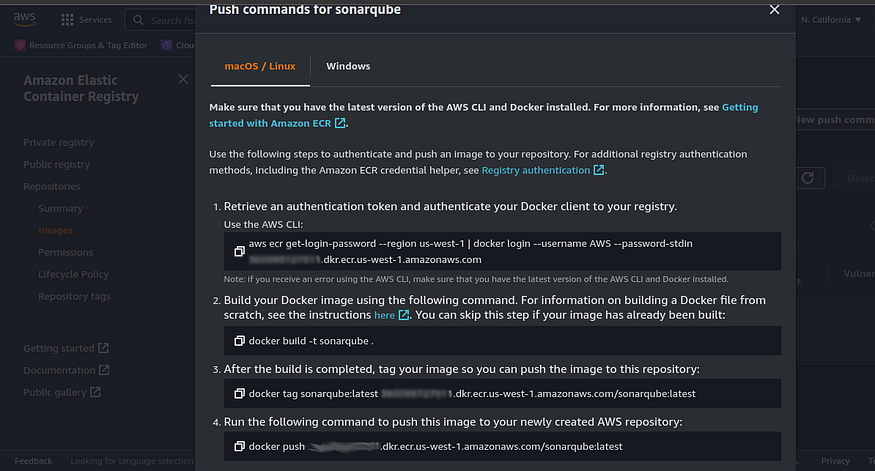
Task: Follow the Registry authentication link
Action: 542,170
